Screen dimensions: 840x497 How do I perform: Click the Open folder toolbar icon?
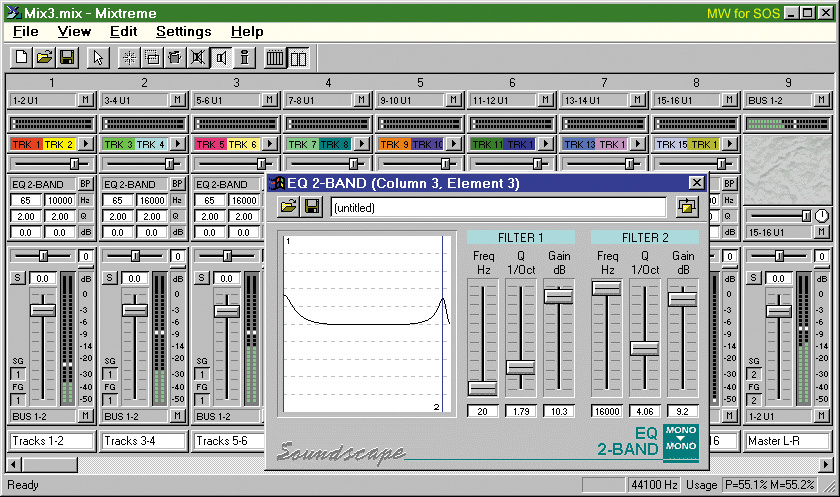pos(45,58)
